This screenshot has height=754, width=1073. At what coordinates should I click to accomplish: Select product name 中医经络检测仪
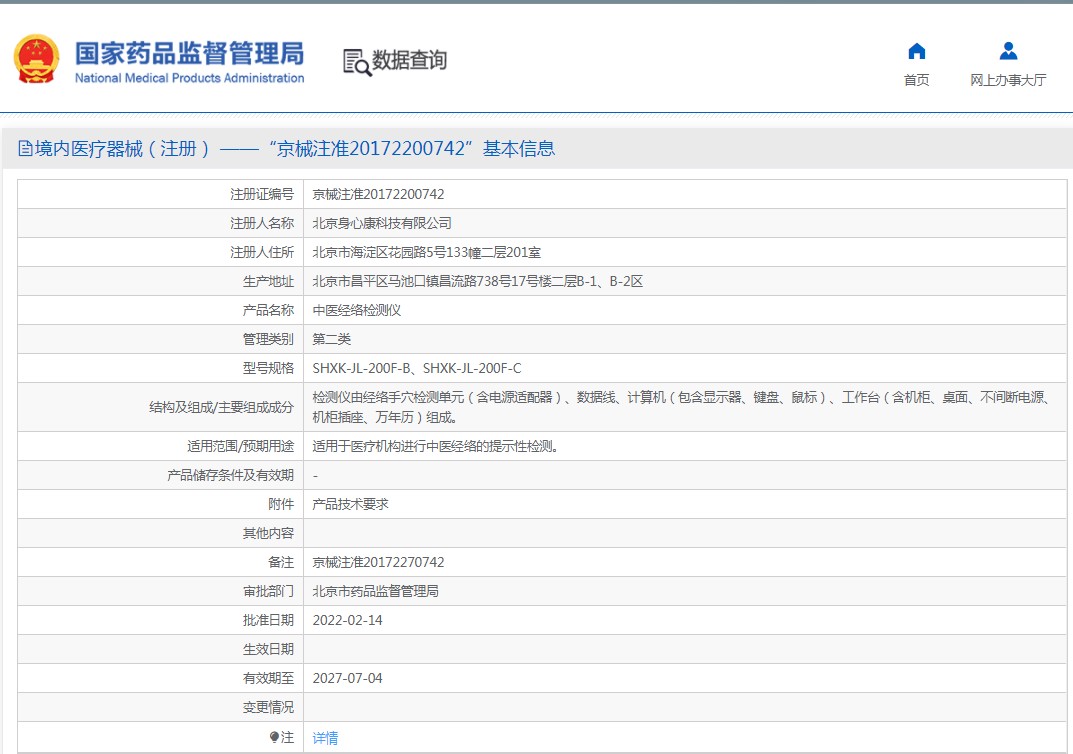[357, 310]
